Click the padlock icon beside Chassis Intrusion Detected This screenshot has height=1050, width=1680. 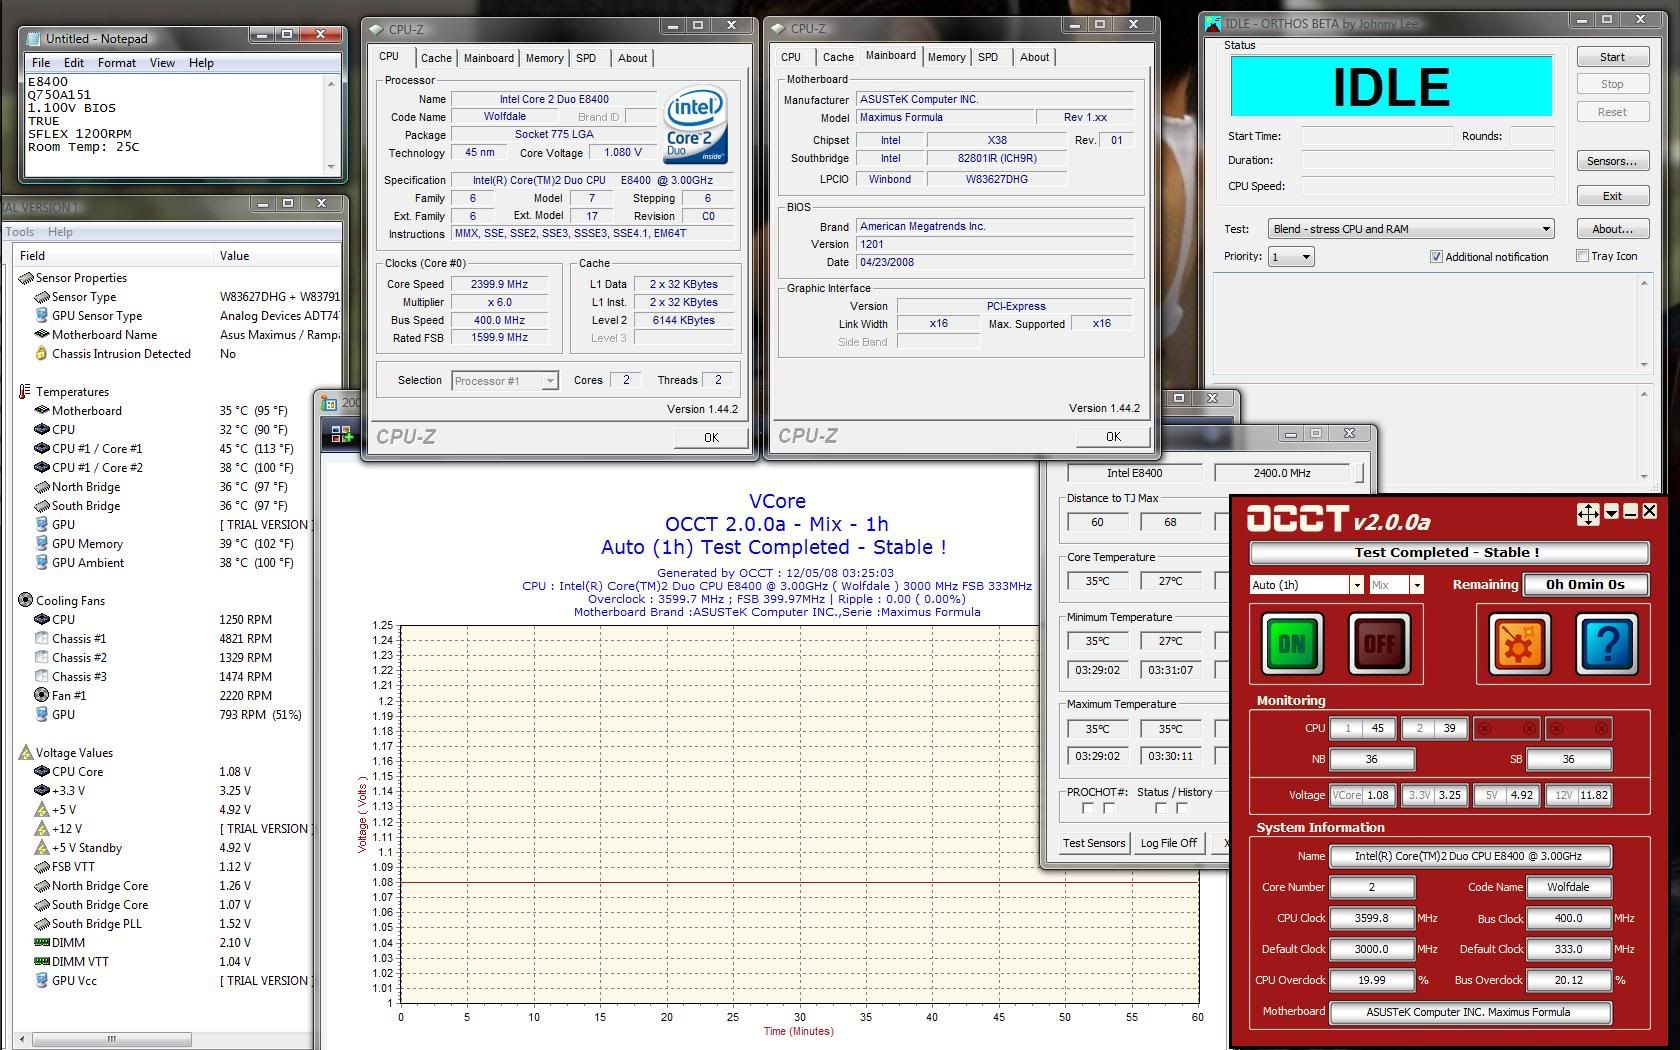click(x=41, y=353)
